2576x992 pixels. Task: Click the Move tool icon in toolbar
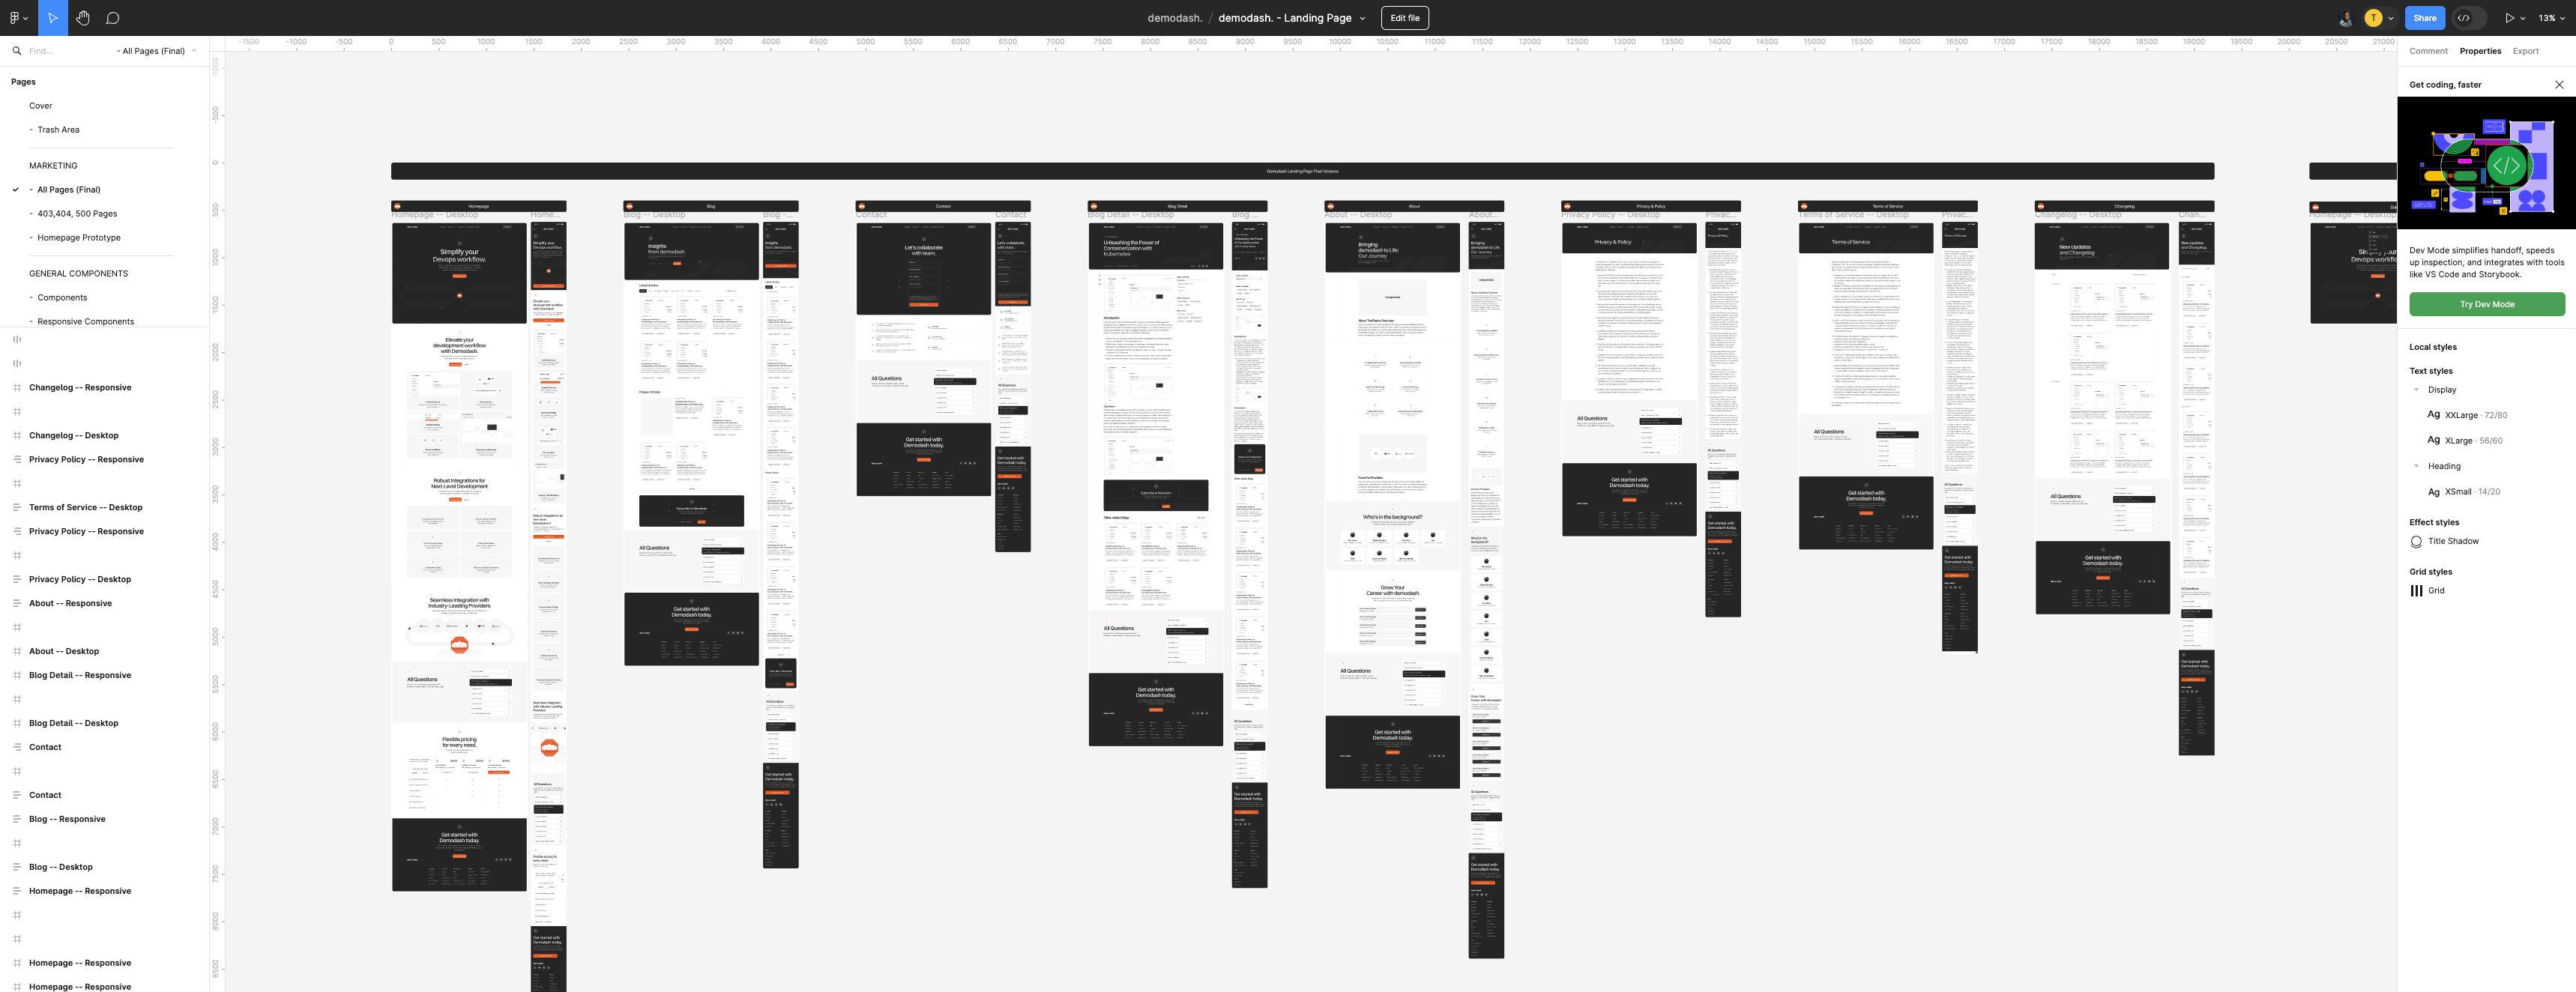[51, 16]
